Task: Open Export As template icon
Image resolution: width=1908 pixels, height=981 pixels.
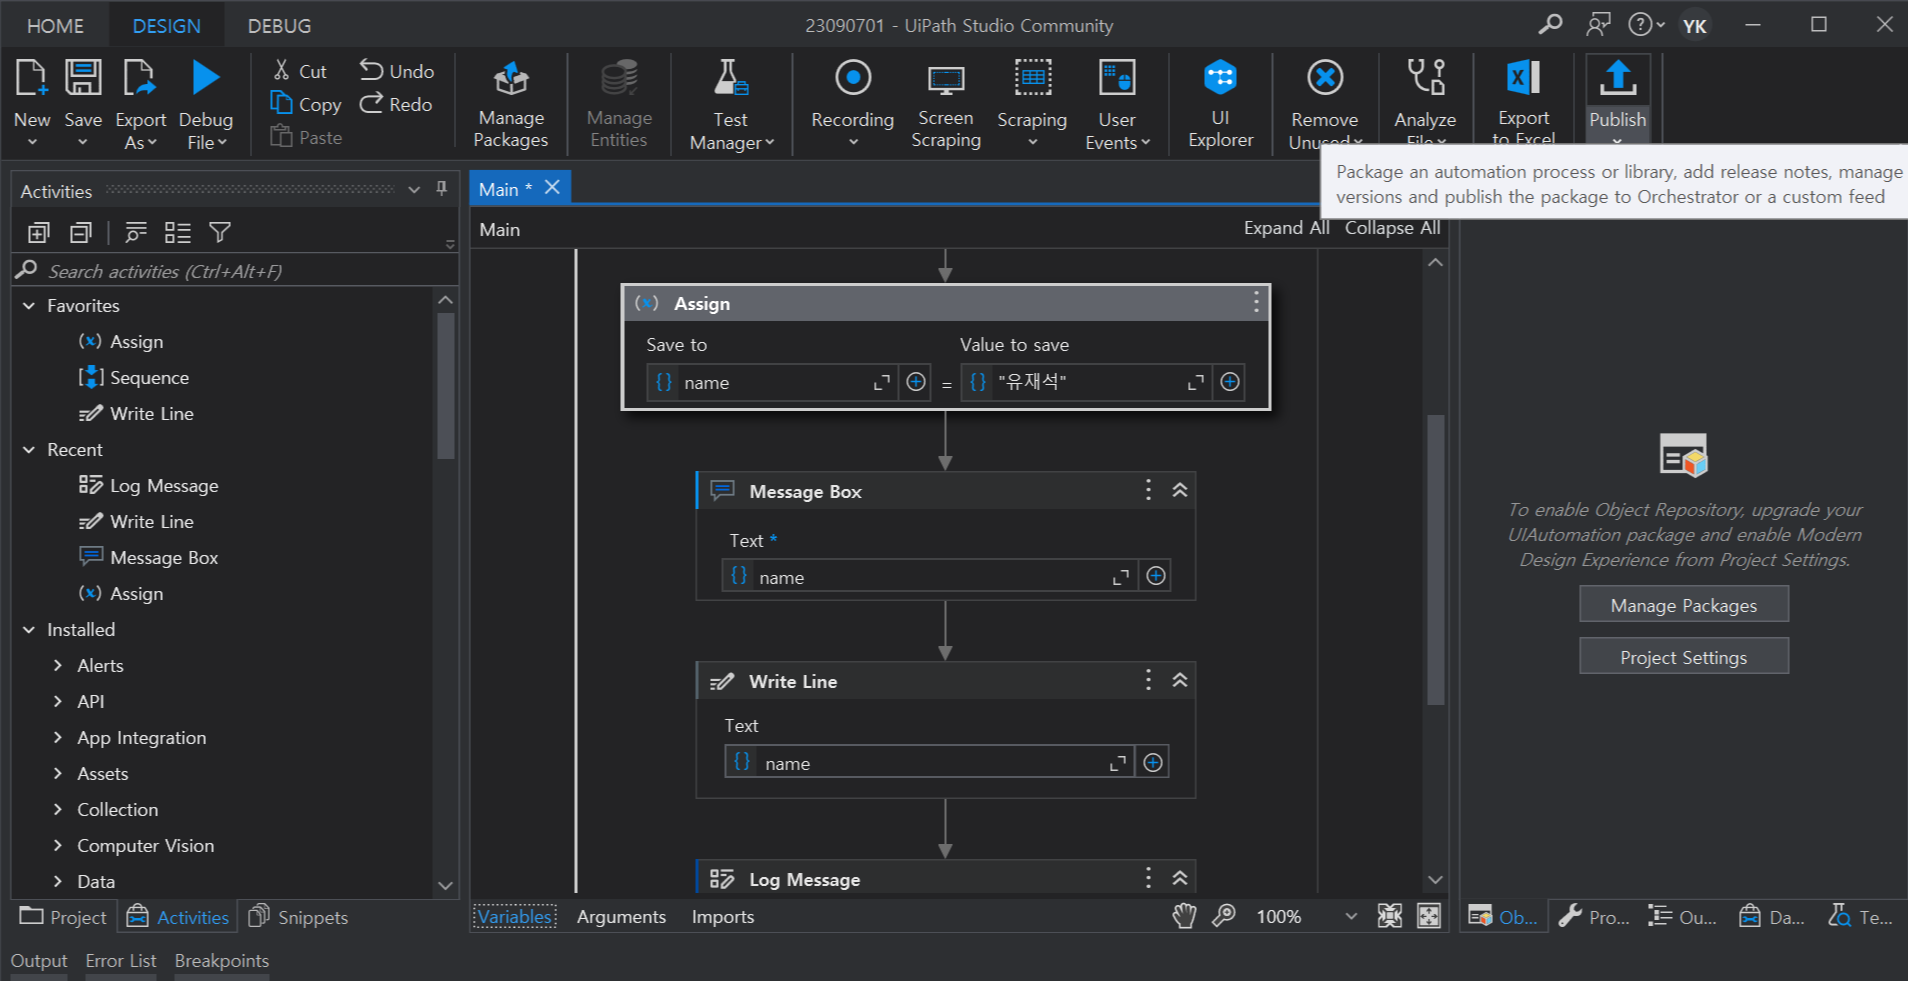Action: click(139, 78)
